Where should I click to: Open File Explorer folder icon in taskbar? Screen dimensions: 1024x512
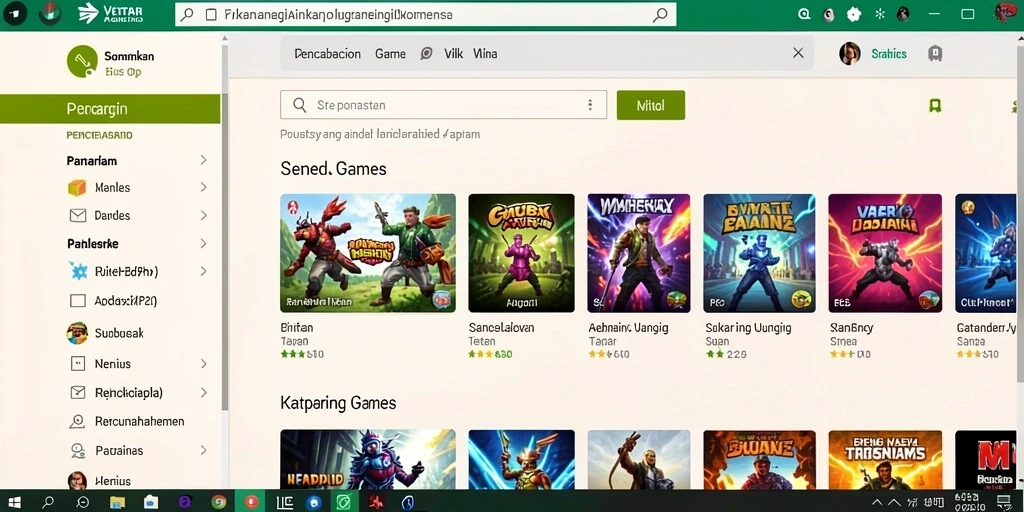pyautogui.click(x=118, y=502)
